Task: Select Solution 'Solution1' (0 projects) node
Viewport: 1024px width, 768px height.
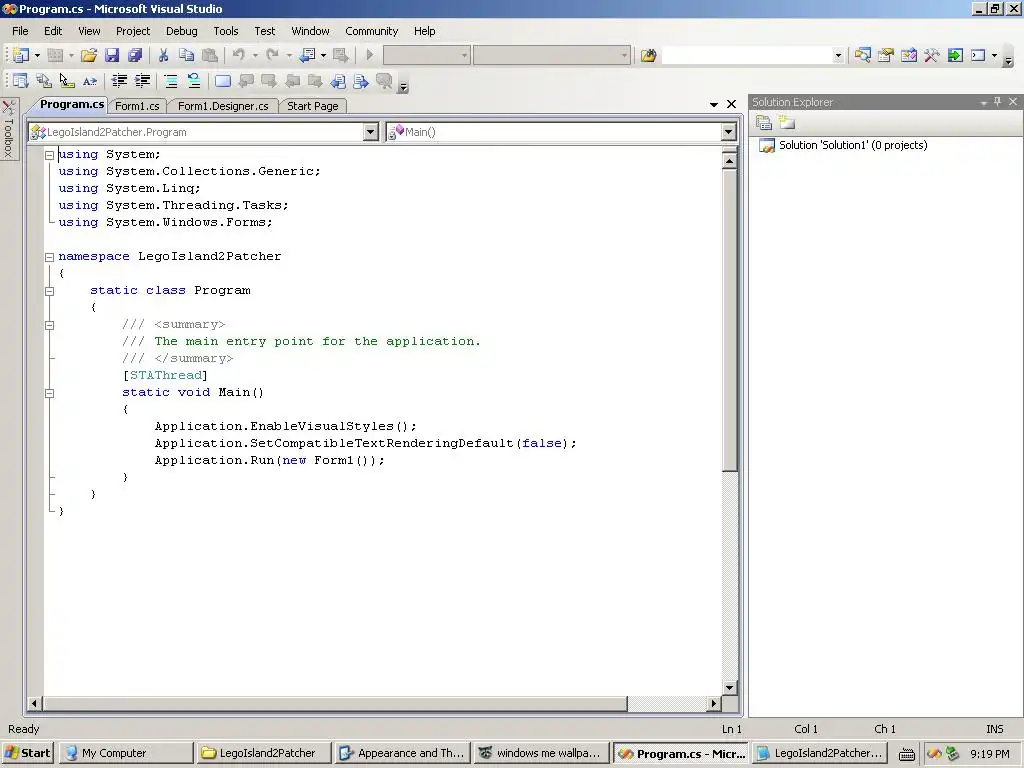Action: click(853, 145)
